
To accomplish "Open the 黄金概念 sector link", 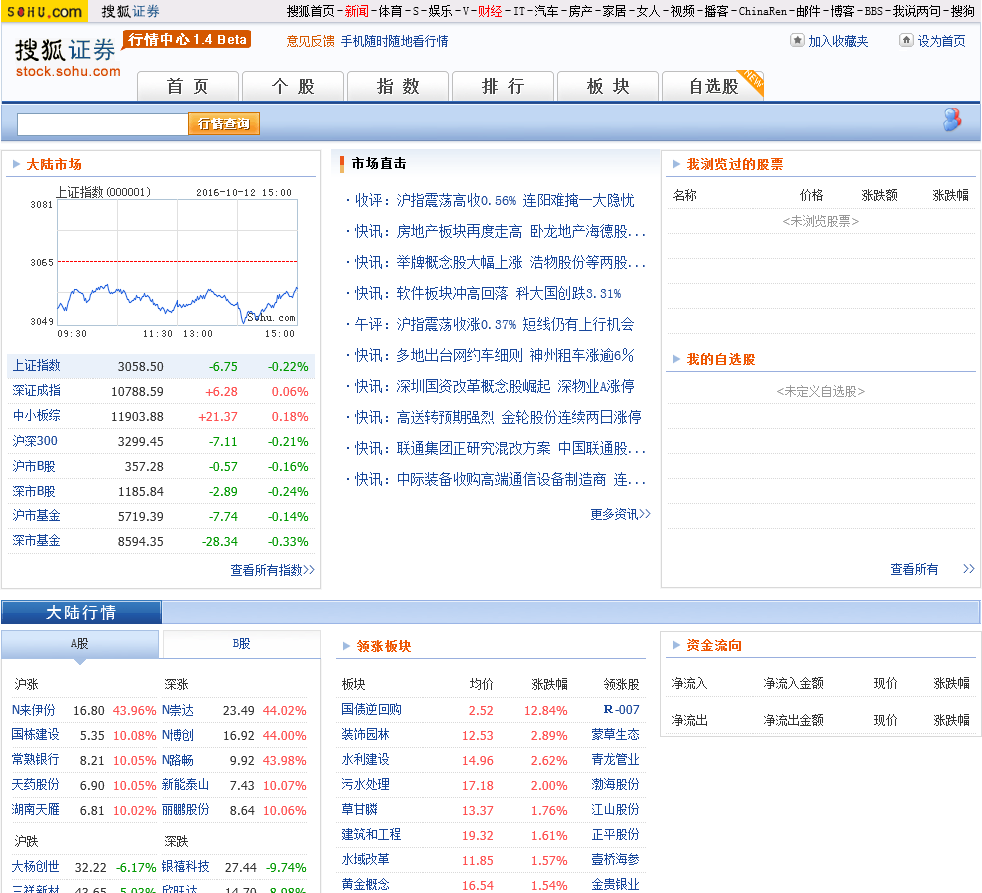I will pos(365,884).
